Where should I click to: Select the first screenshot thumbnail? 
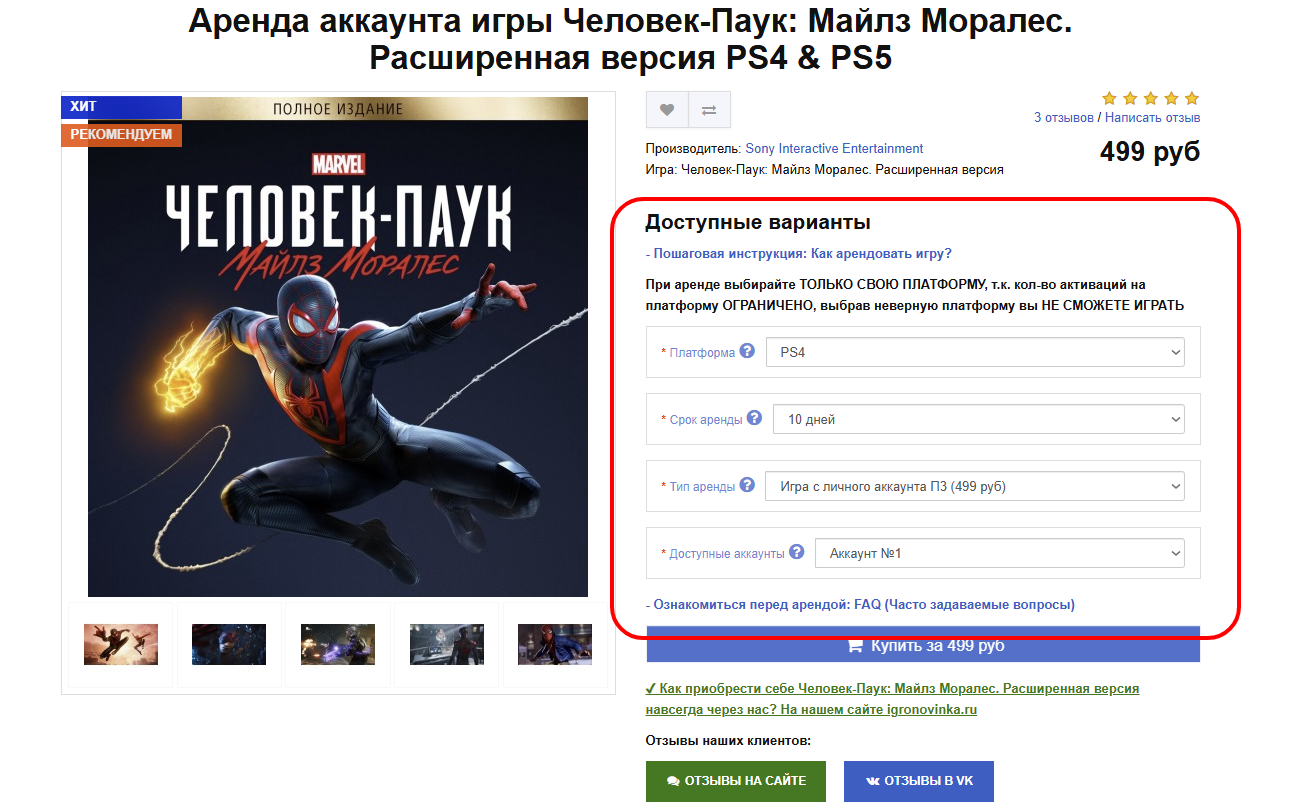pyautogui.click(x=121, y=645)
